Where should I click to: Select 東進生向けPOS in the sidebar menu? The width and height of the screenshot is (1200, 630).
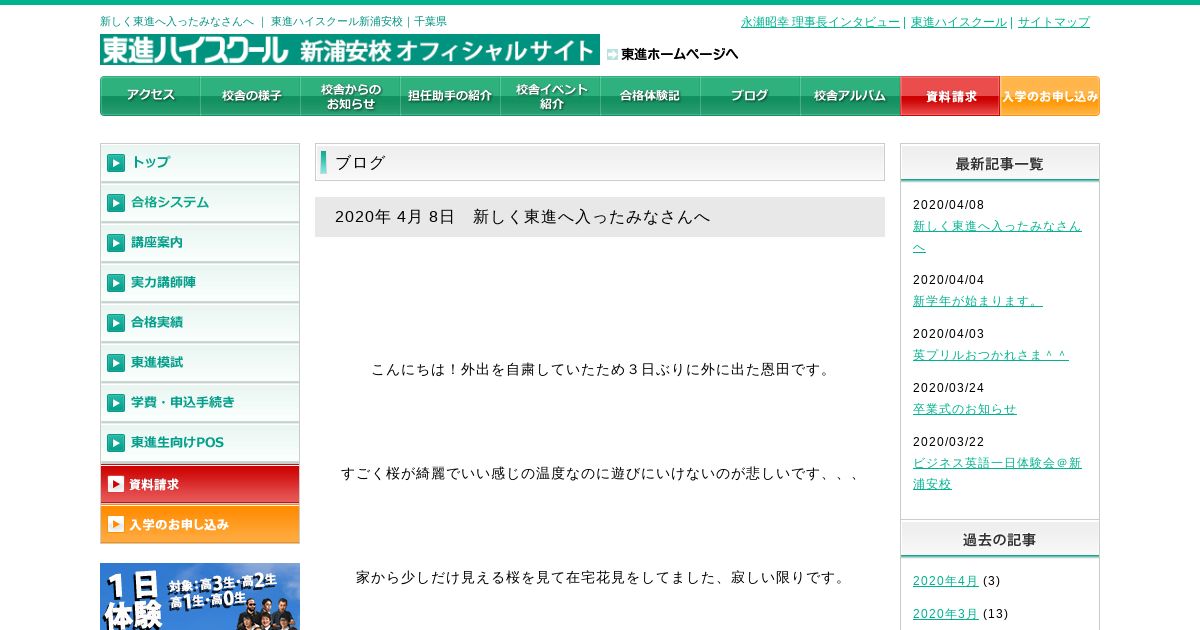200,442
